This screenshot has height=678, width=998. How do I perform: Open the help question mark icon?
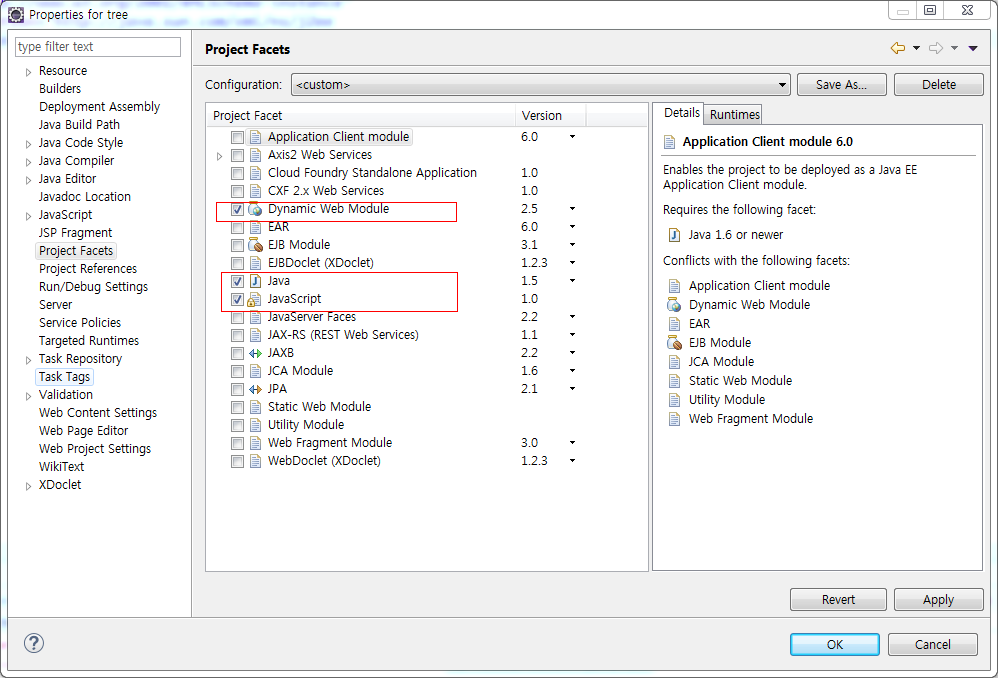pyautogui.click(x=34, y=643)
